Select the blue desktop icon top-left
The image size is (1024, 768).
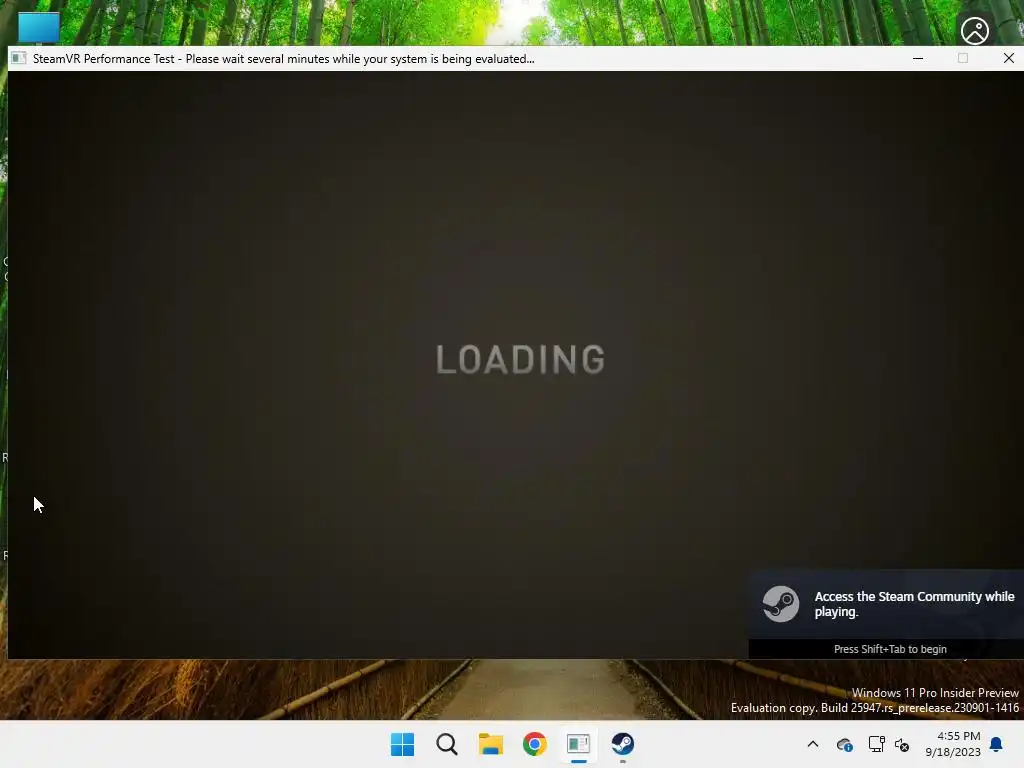(x=39, y=28)
